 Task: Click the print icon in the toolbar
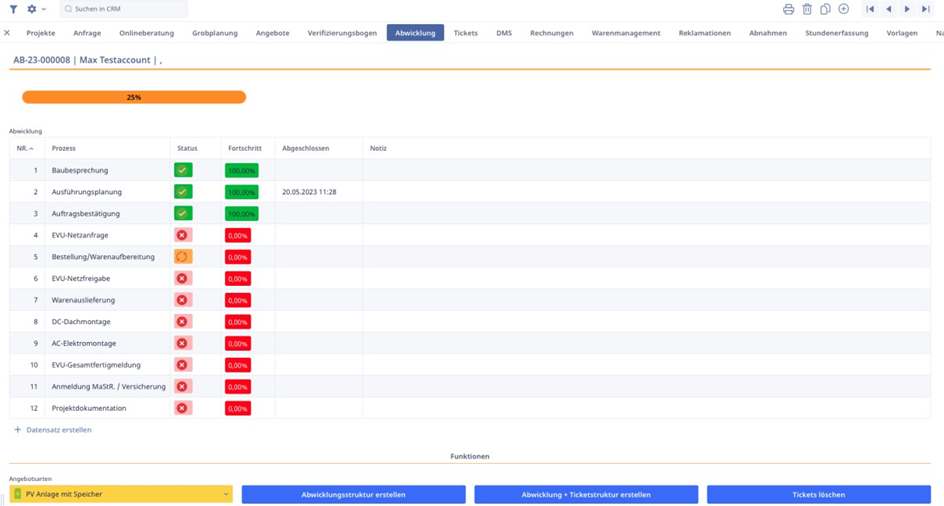pyautogui.click(x=788, y=9)
